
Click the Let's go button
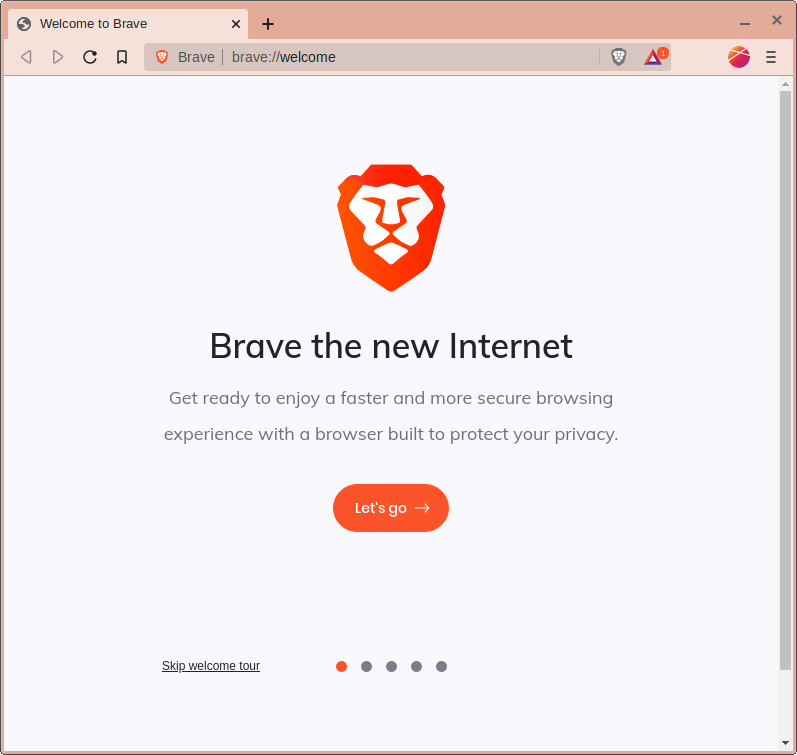coord(391,508)
